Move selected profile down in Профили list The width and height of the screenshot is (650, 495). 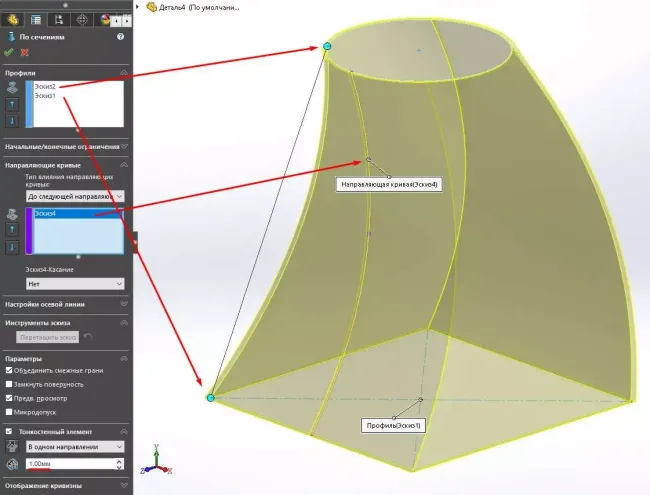tap(12, 121)
